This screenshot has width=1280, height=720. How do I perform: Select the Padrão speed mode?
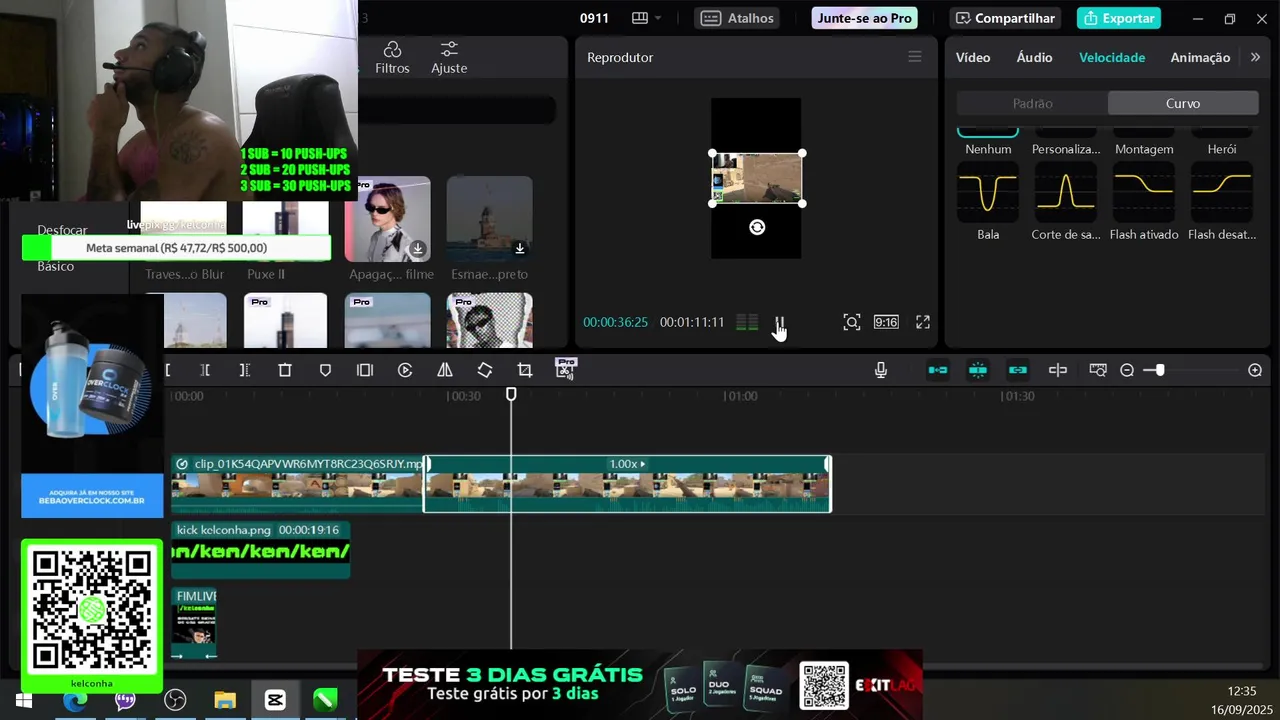click(x=1032, y=103)
